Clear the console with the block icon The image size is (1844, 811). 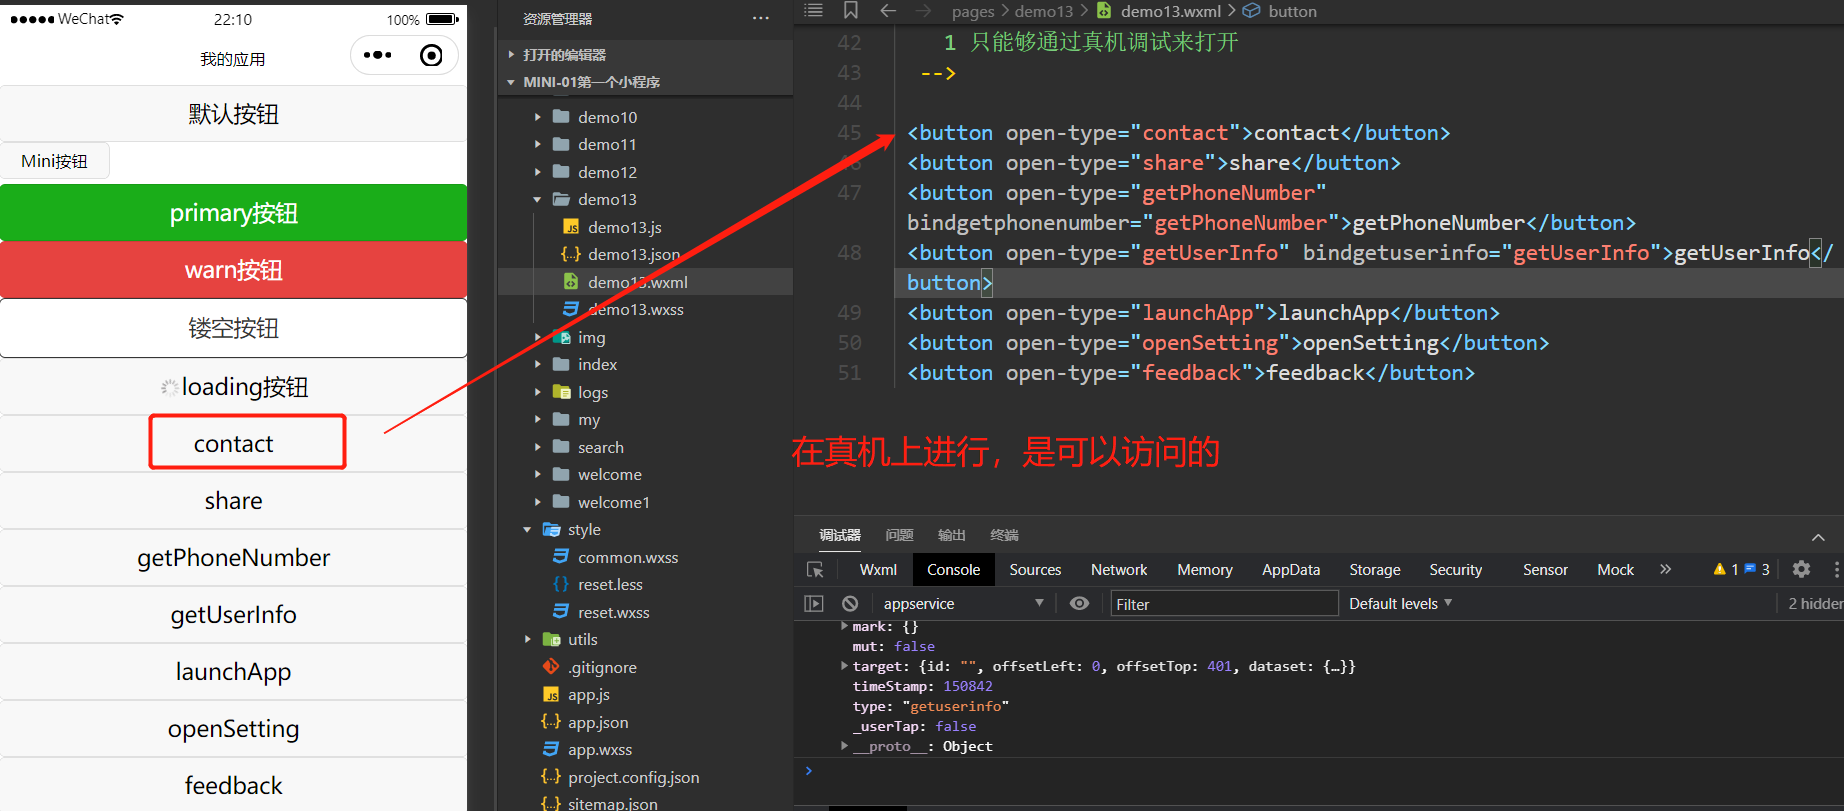850,603
